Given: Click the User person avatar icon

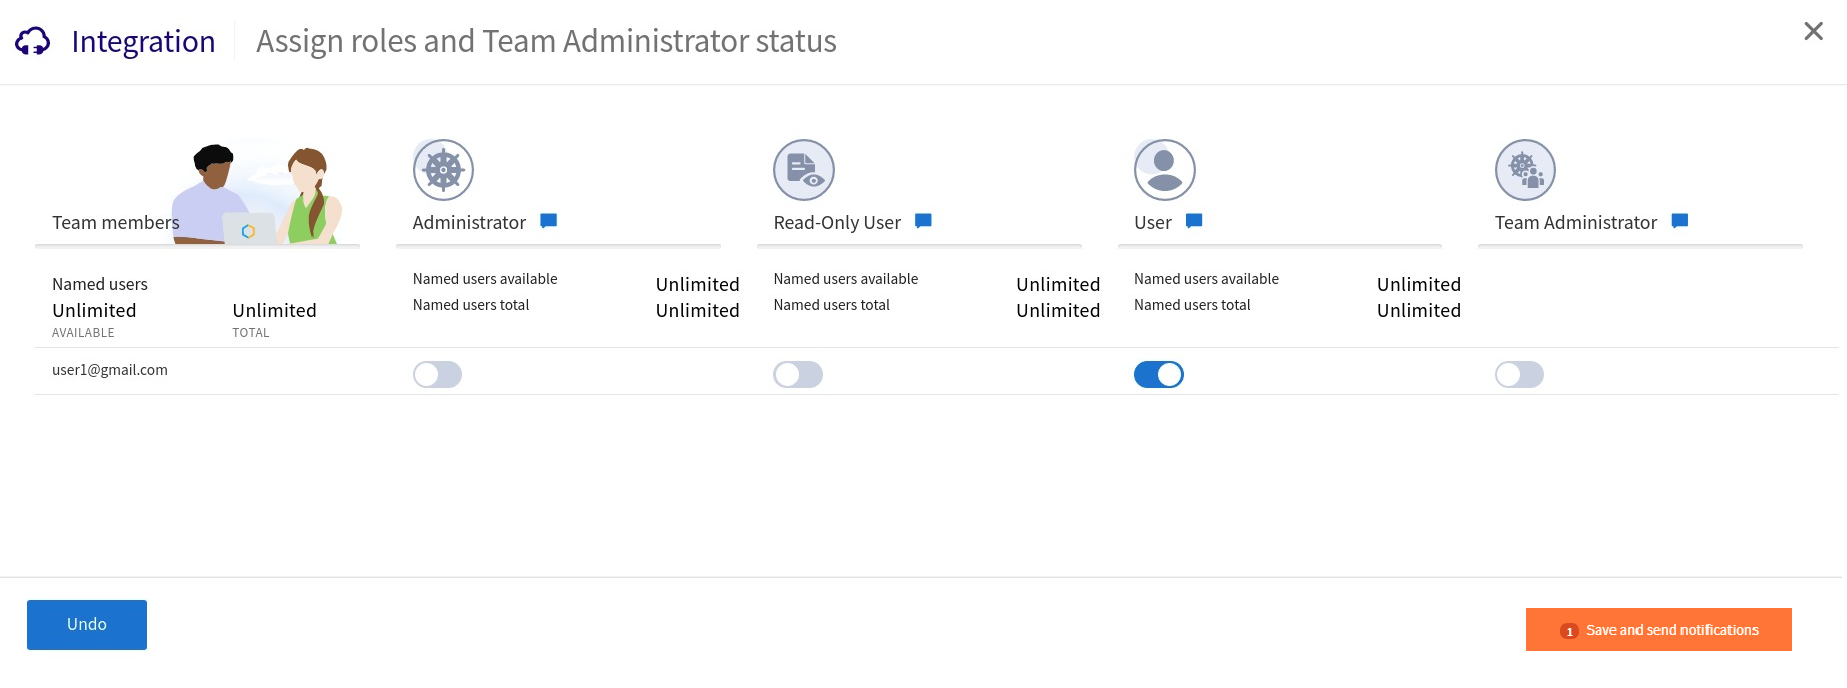Looking at the screenshot, I should [1164, 170].
